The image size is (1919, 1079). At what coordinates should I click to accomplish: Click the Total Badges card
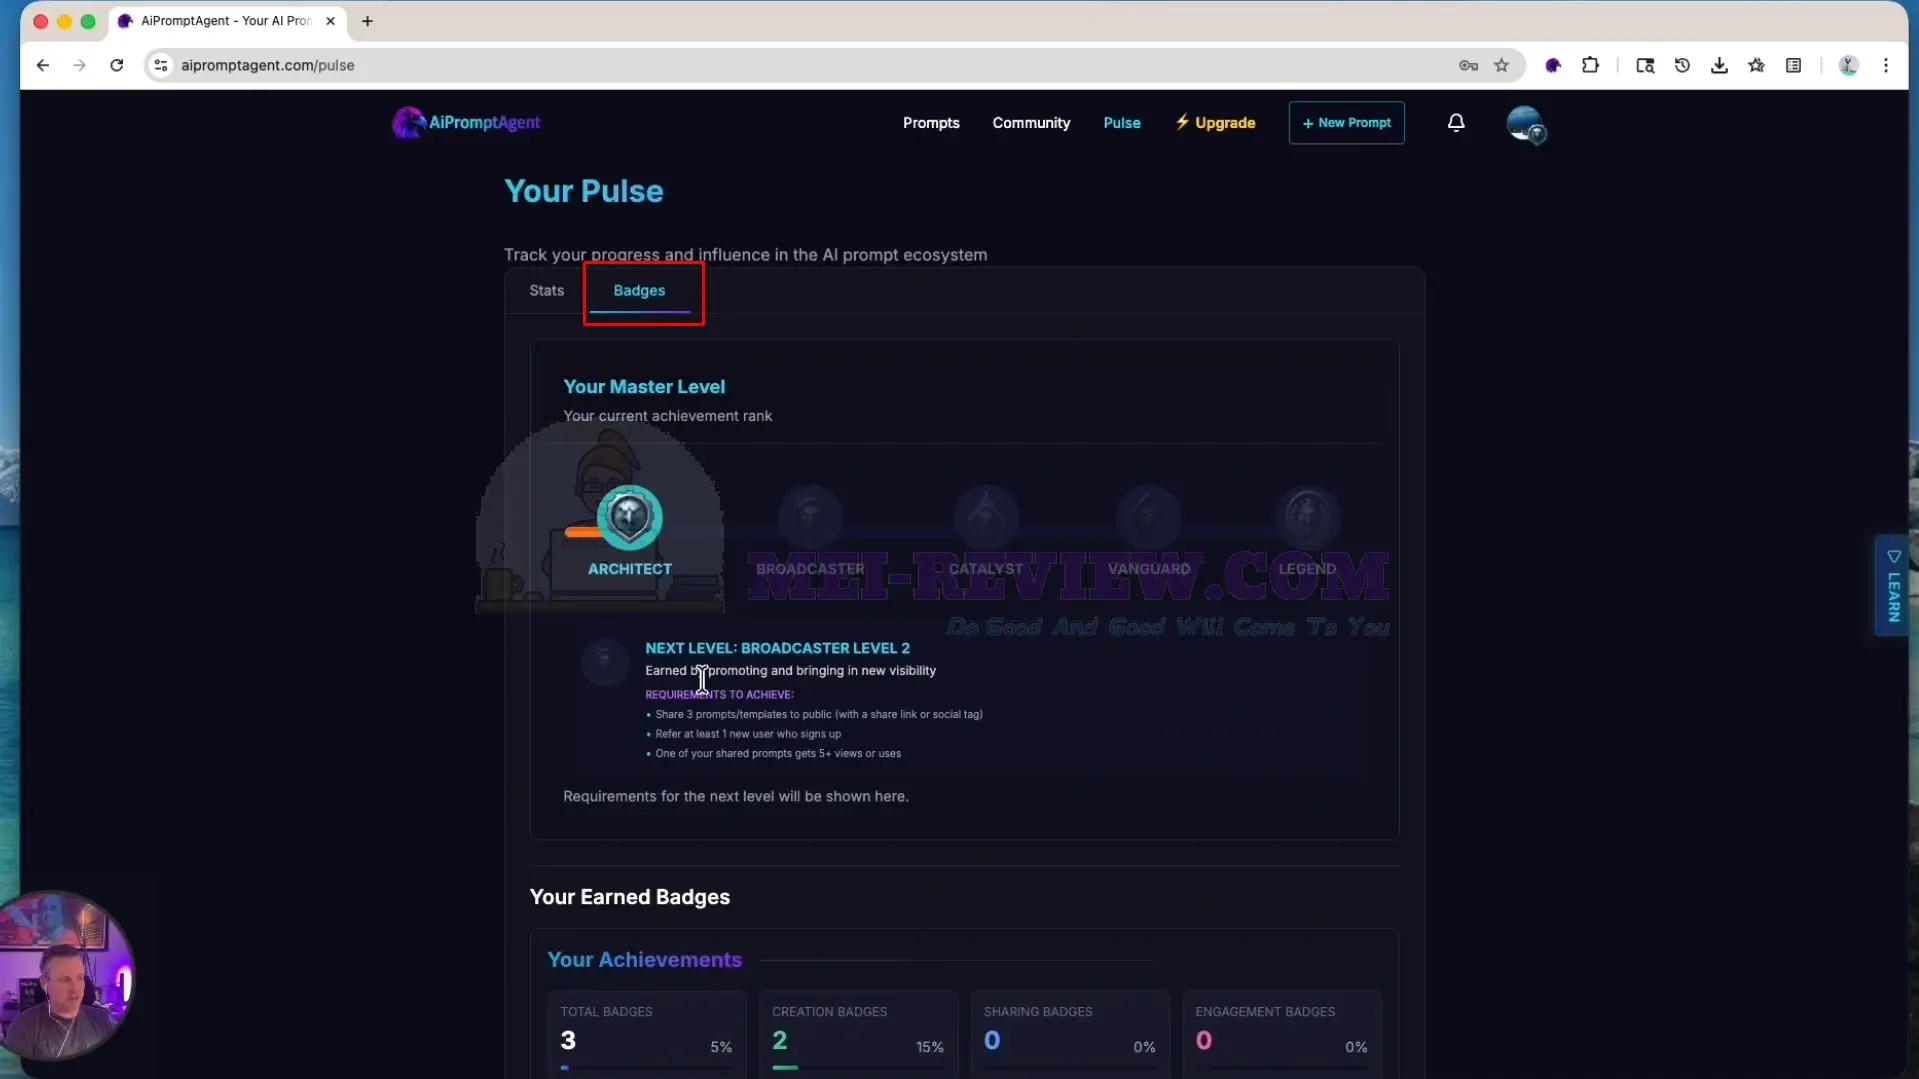[x=646, y=1035]
